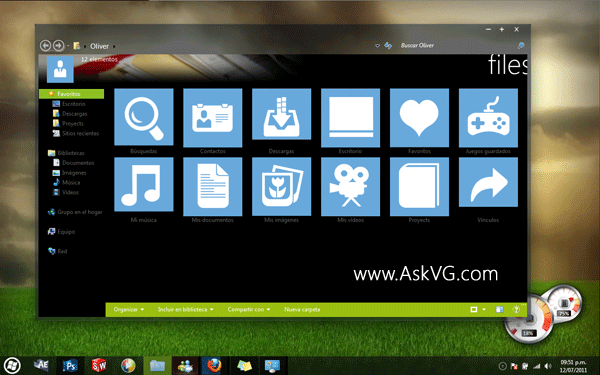Launch SolidWorks from the taskbar
This screenshot has width=600, height=375.
click(99, 366)
